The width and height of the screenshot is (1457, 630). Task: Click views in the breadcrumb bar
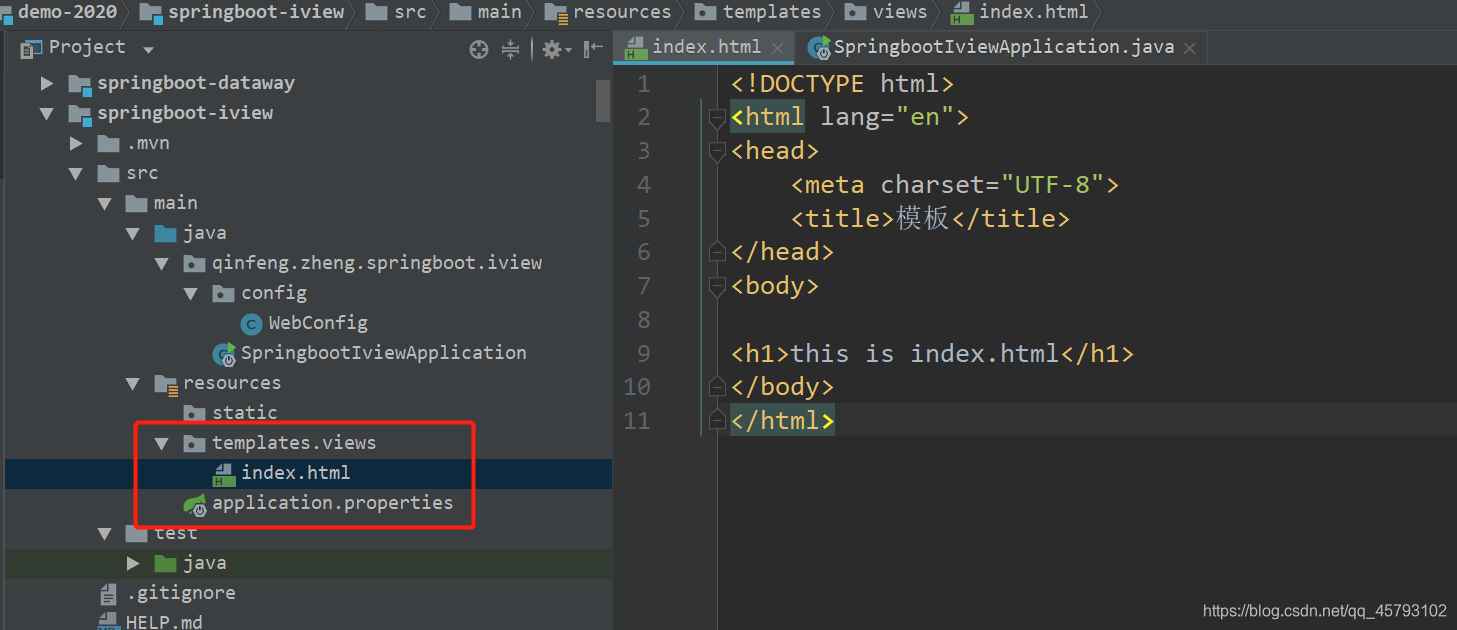pyautogui.click(x=900, y=12)
